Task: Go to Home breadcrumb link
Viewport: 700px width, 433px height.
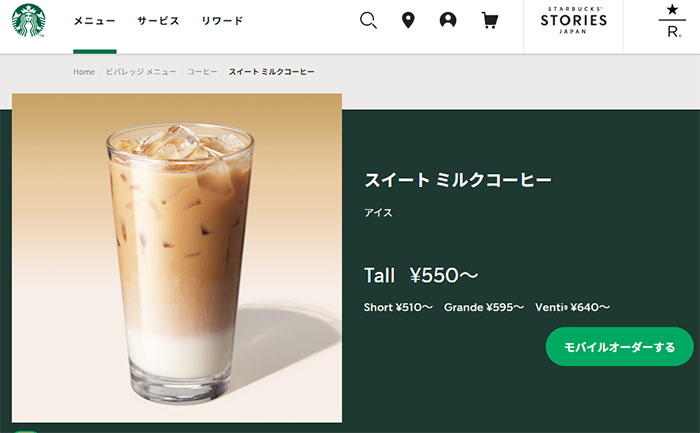Action: pyautogui.click(x=84, y=72)
